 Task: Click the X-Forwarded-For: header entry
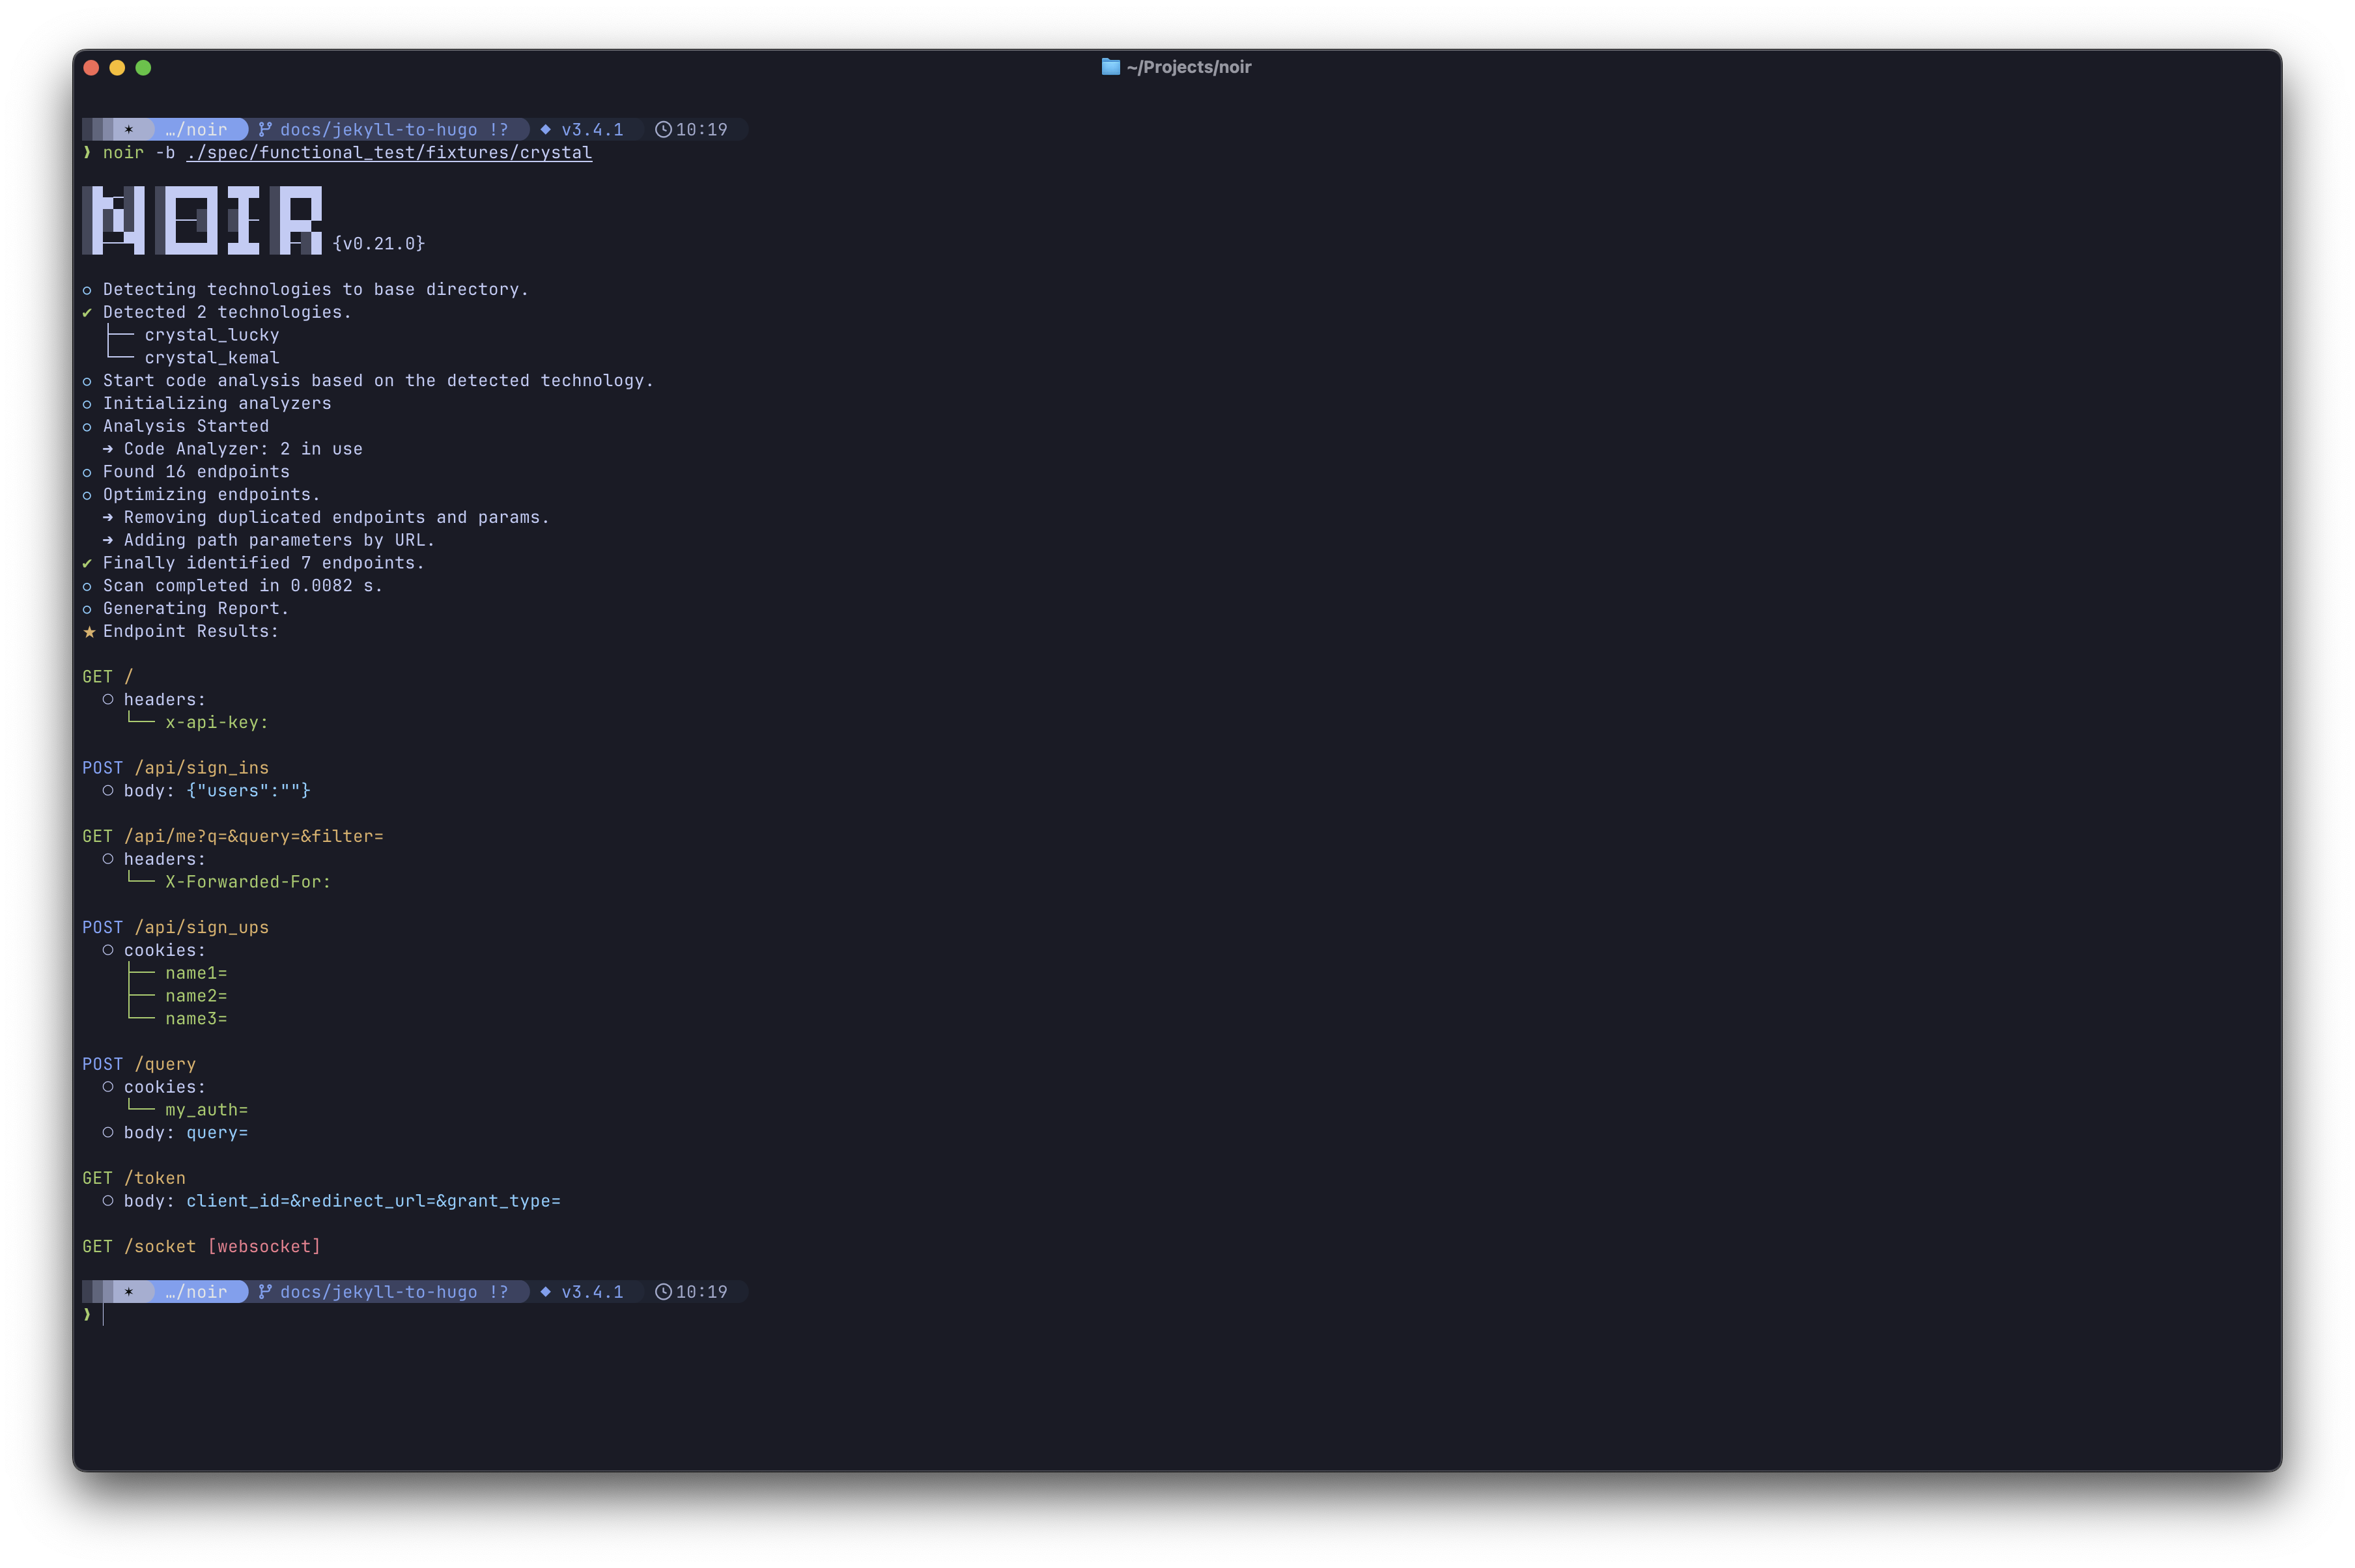pos(248,882)
